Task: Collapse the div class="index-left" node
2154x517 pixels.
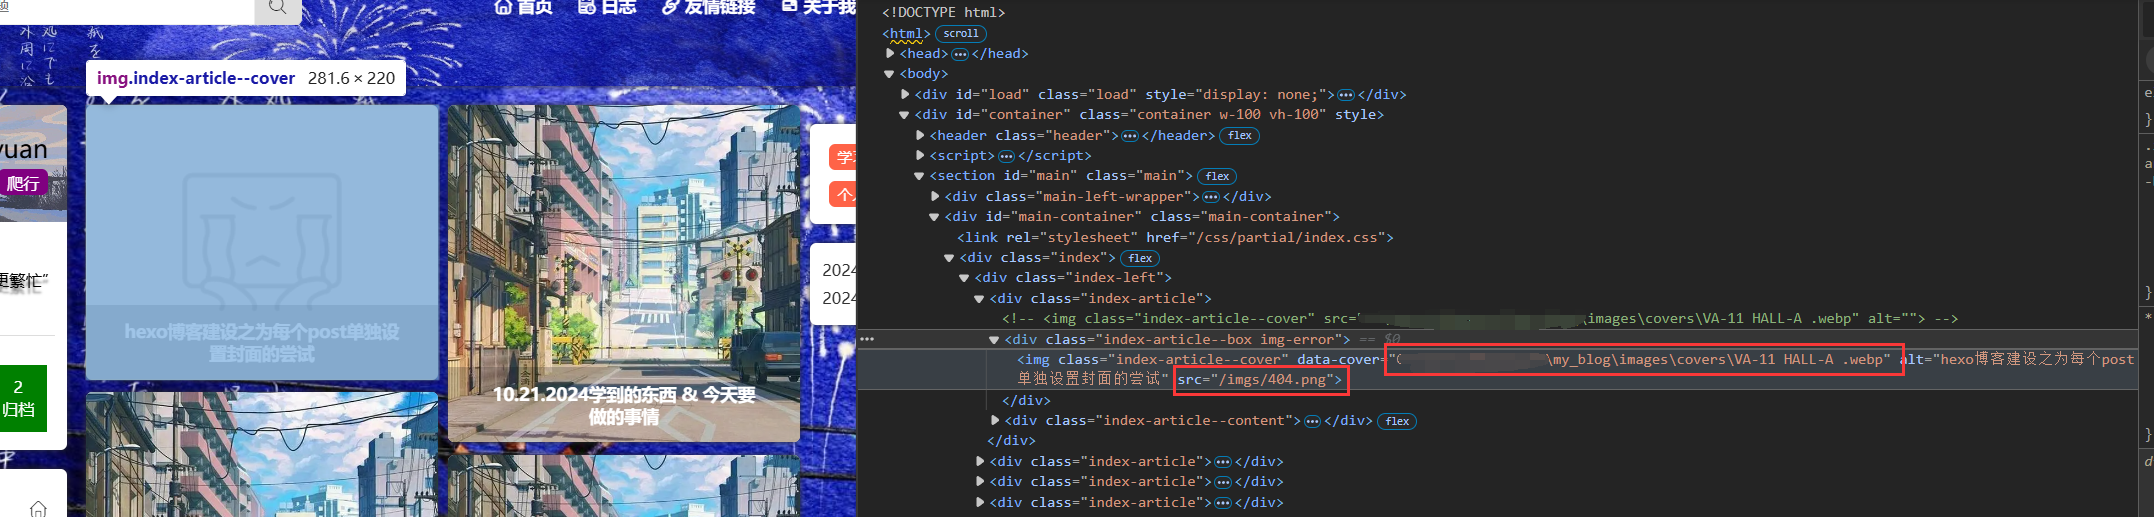Action: pyautogui.click(x=964, y=278)
